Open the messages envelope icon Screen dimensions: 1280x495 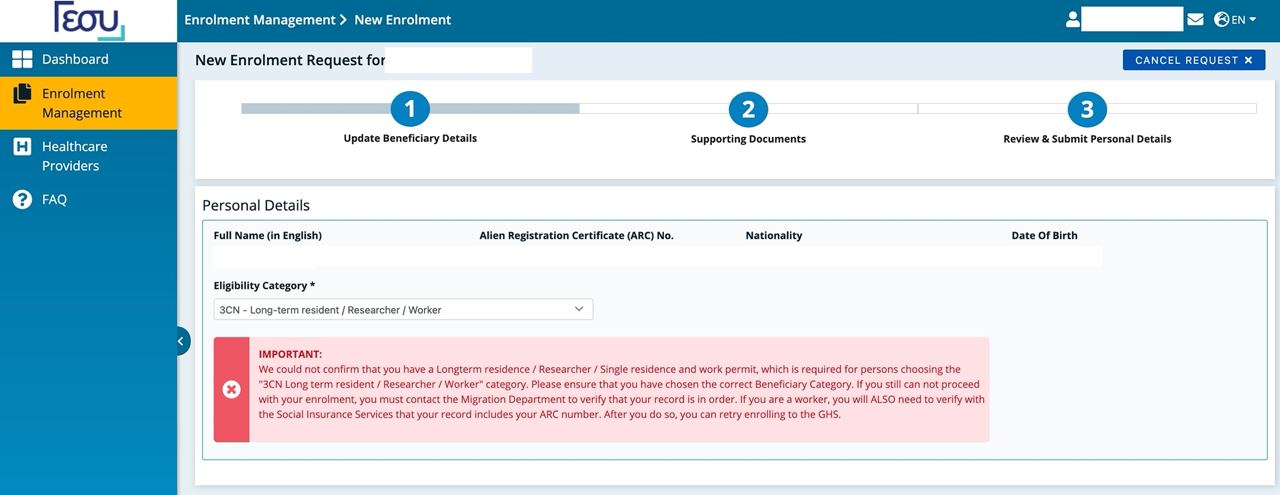pyautogui.click(x=1195, y=19)
